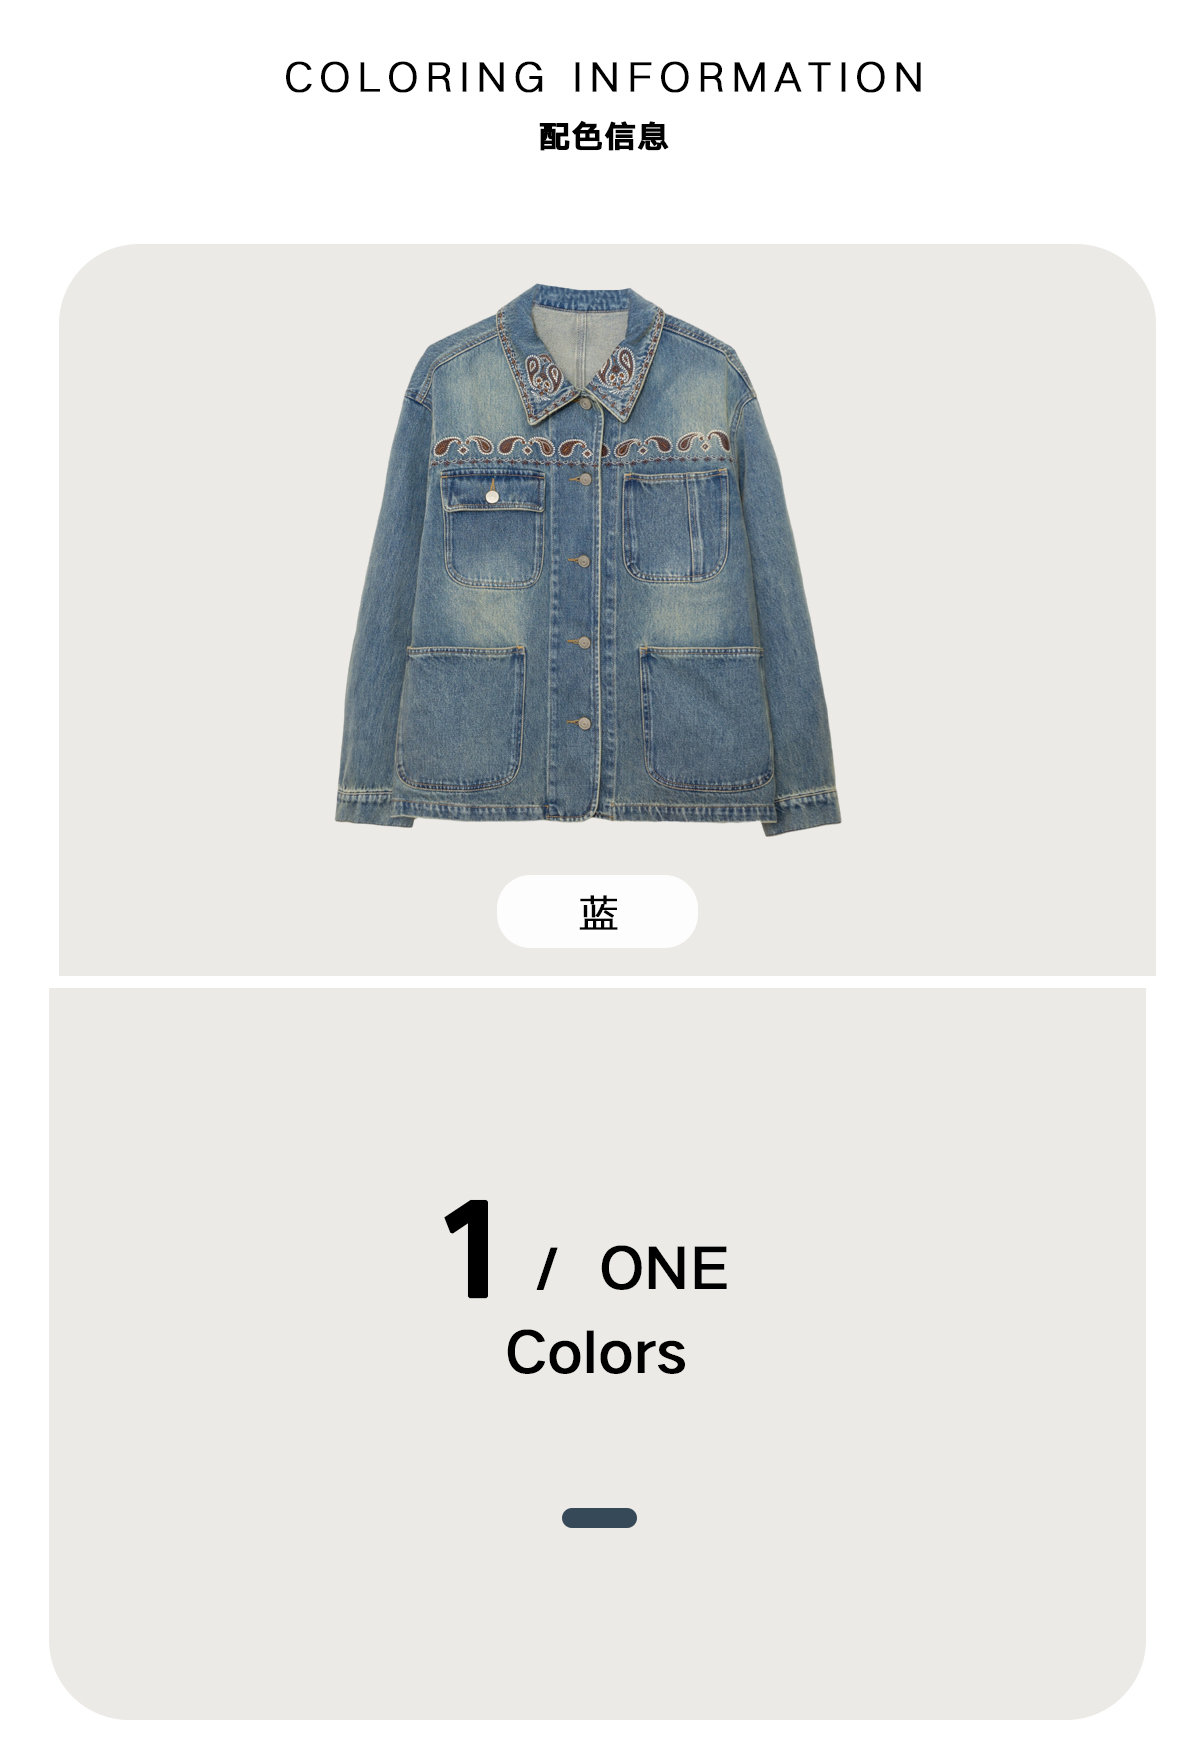Click the Colors label
This screenshot has height=1760, width=1200.
click(596, 1353)
